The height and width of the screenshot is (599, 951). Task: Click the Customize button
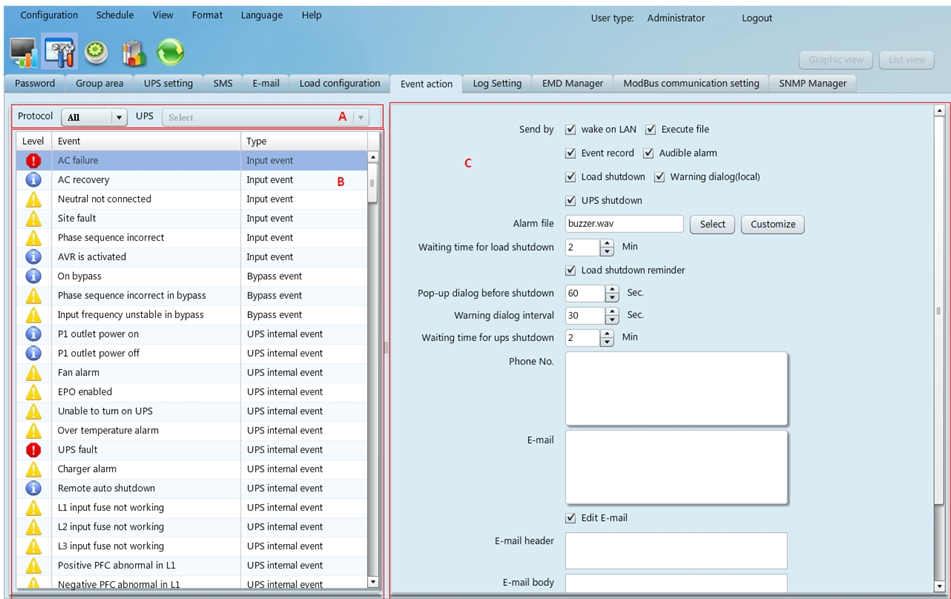773,224
